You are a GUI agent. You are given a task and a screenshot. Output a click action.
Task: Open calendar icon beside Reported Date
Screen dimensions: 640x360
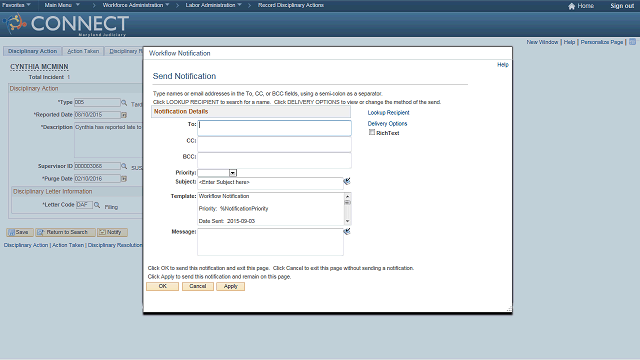tap(124, 115)
